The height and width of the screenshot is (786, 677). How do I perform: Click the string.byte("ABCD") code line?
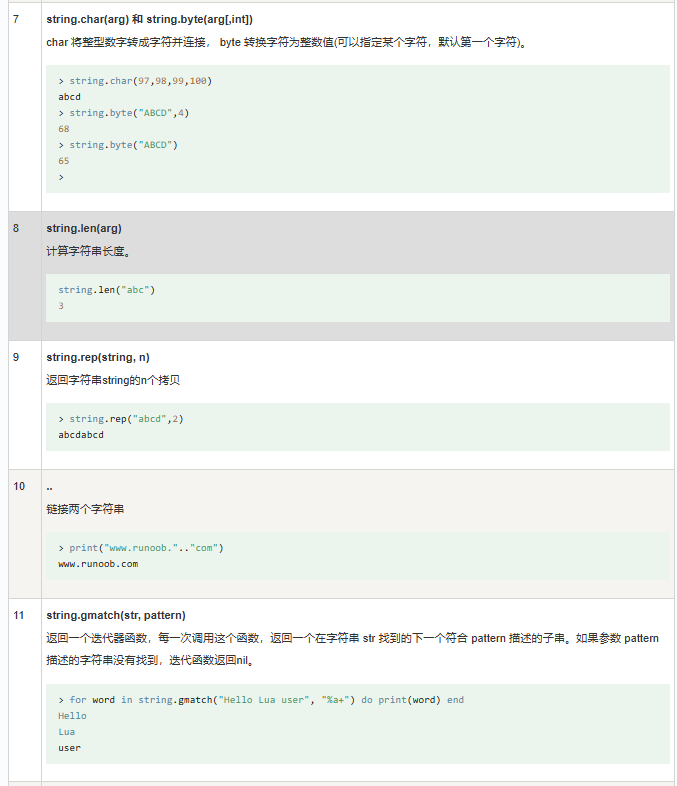coord(118,145)
